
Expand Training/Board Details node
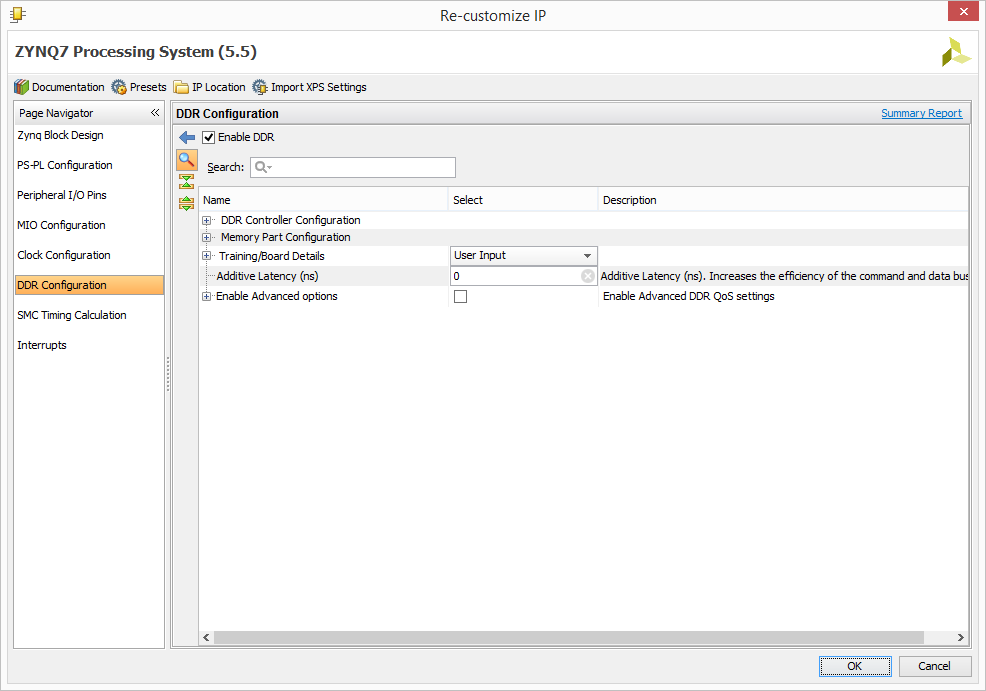click(206, 256)
